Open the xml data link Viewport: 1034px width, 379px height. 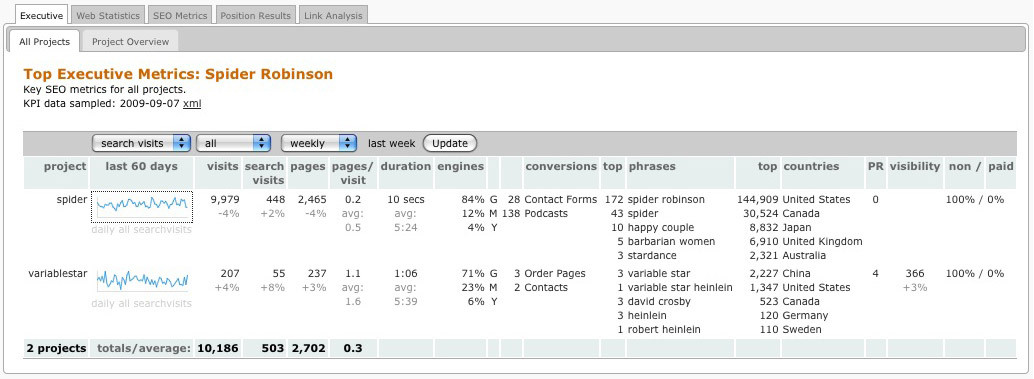[192, 103]
